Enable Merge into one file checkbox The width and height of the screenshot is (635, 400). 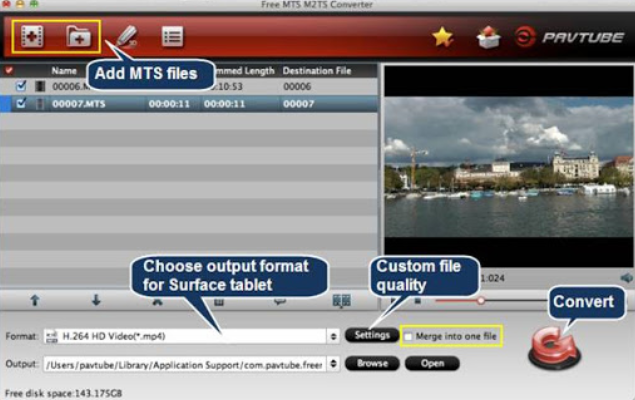409,336
